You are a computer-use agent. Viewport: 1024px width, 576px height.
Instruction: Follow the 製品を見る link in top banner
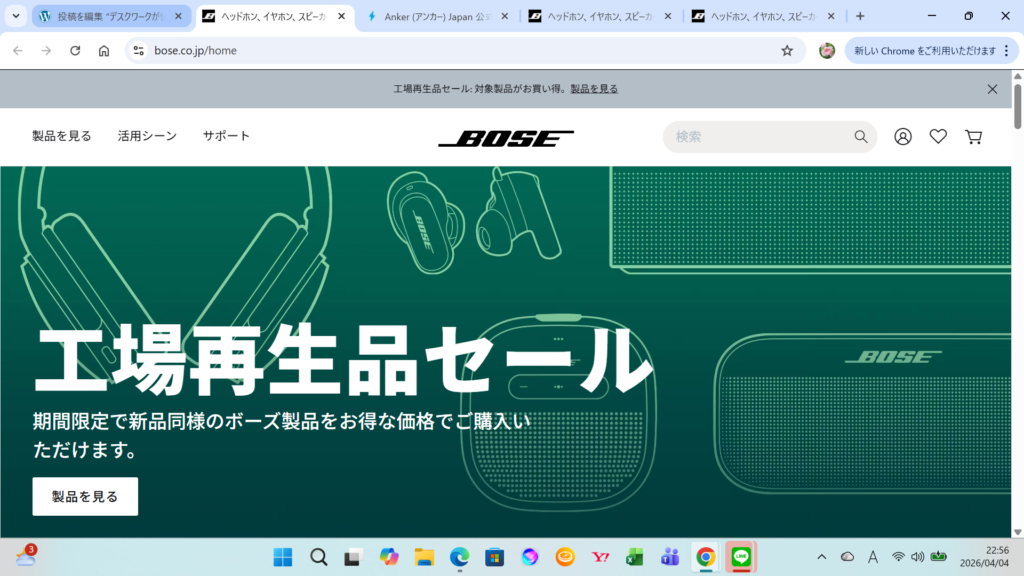click(x=594, y=89)
